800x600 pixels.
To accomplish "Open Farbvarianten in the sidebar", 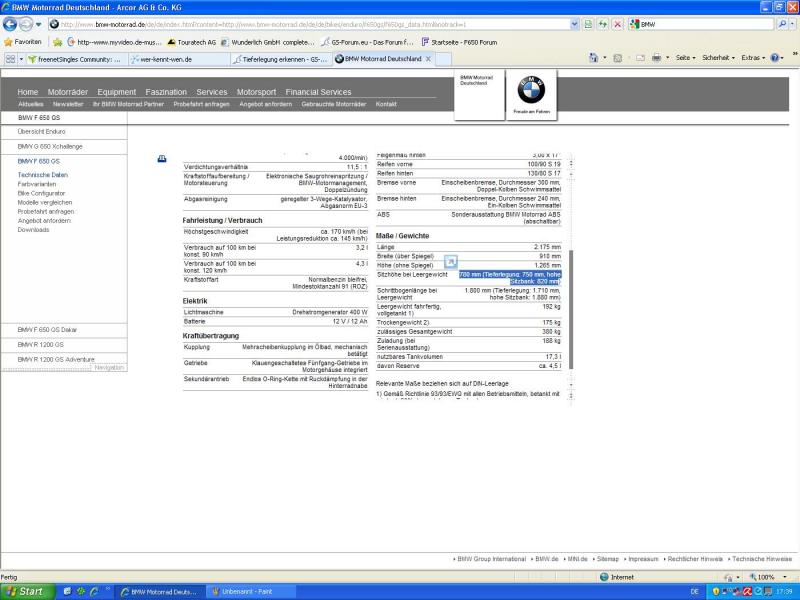I will pyautogui.click(x=37, y=184).
